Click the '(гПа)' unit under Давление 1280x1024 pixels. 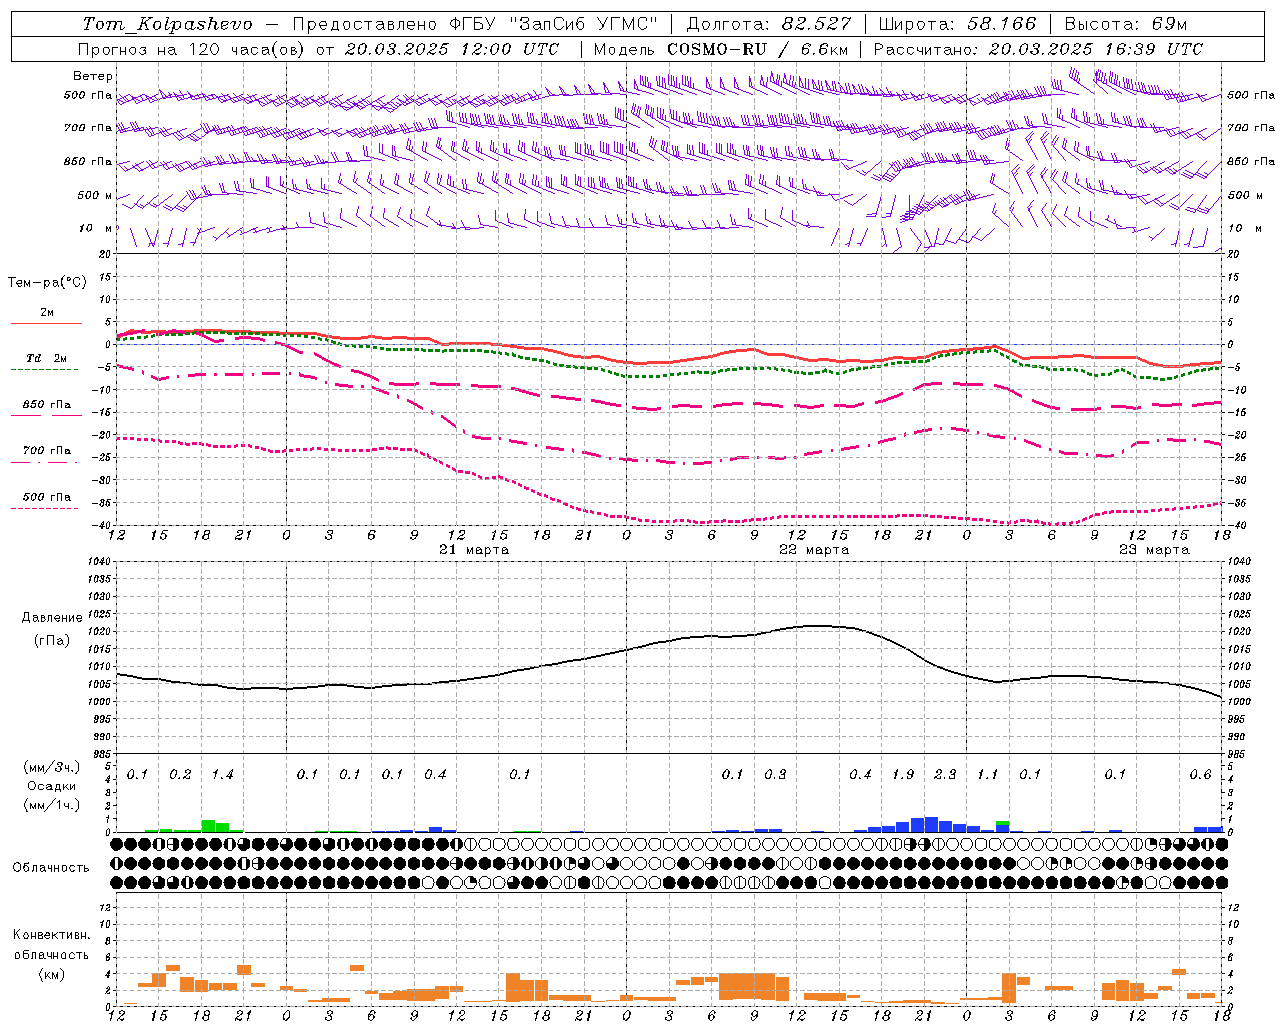52,641
